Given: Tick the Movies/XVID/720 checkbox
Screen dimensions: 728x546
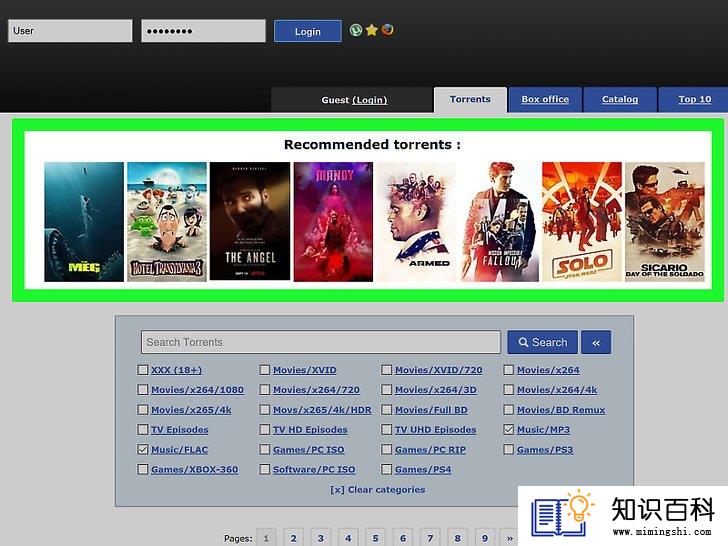Looking at the screenshot, I should [386, 370].
